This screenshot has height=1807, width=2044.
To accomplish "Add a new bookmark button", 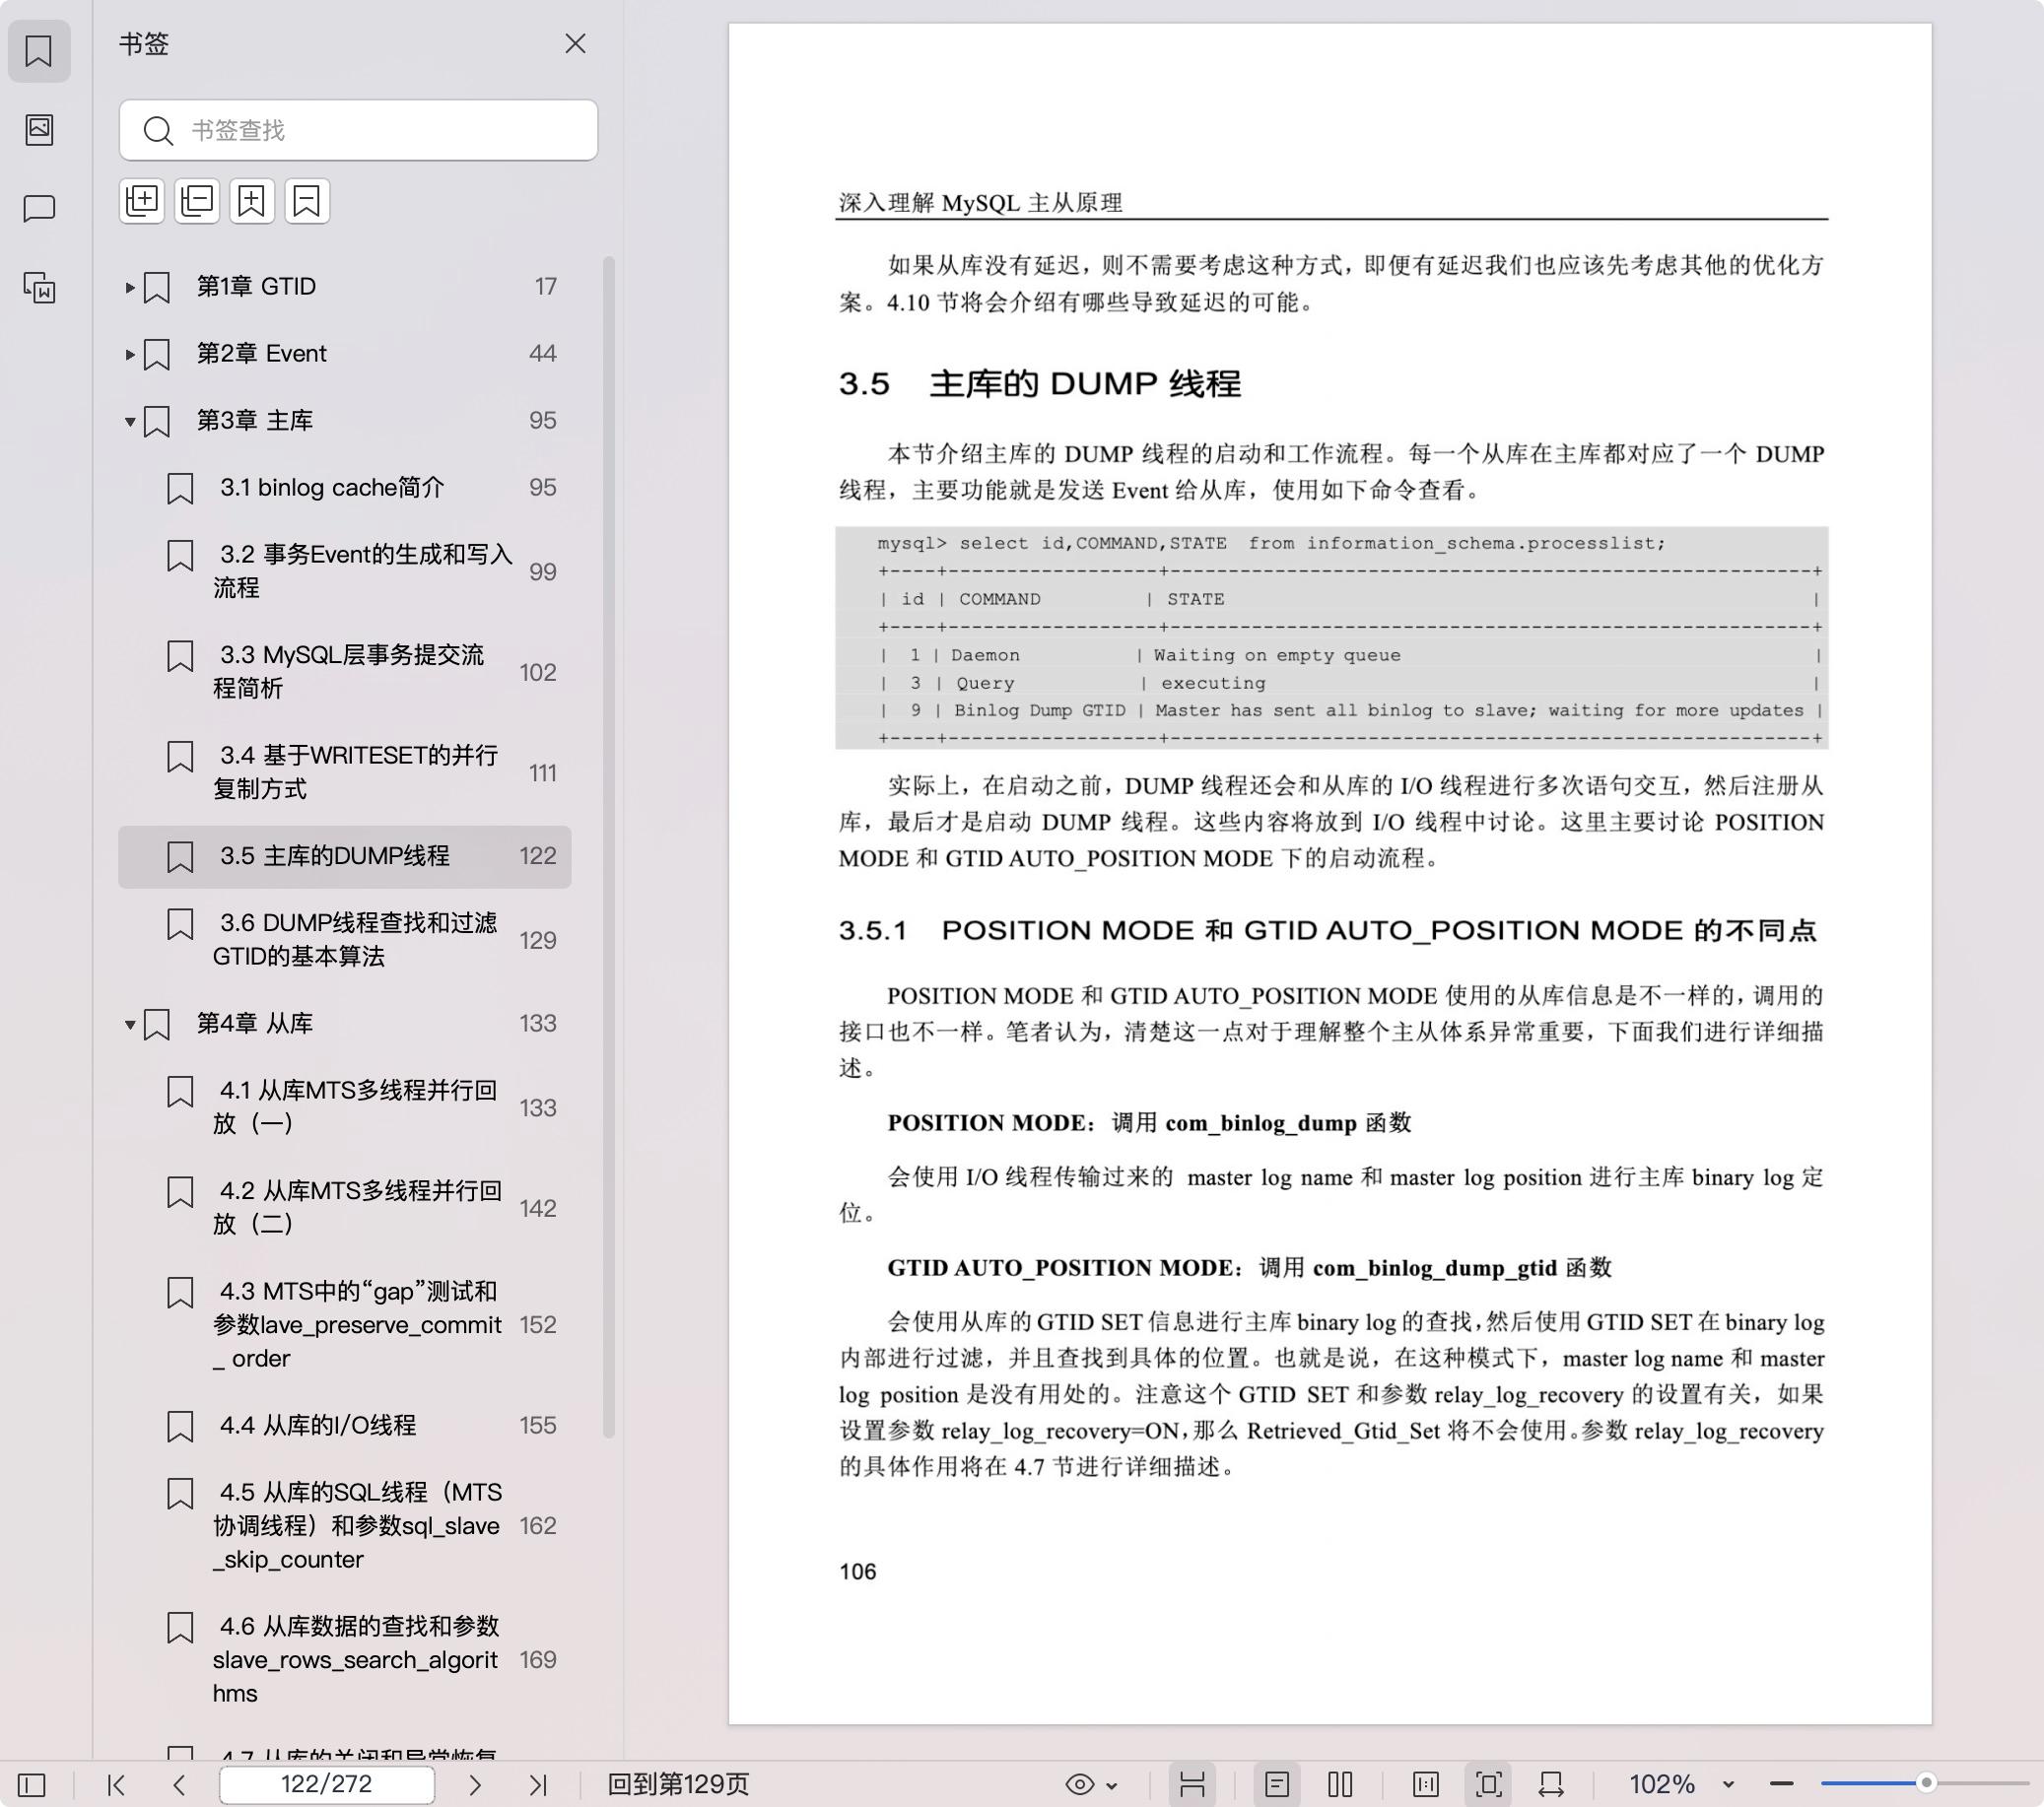I will (x=252, y=201).
